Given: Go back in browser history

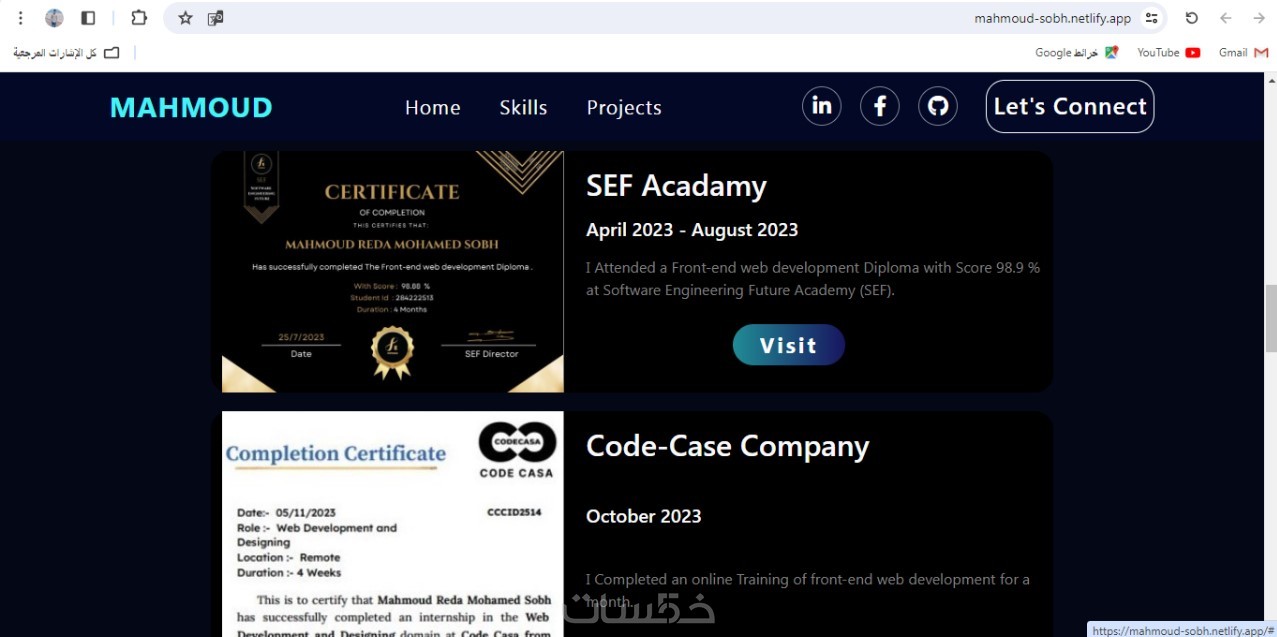Looking at the screenshot, I should 1225,18.
